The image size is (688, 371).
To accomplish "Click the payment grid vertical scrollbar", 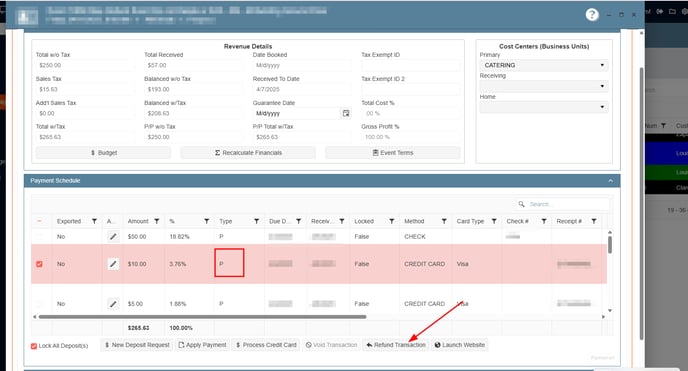I will (x=610, y=245).
